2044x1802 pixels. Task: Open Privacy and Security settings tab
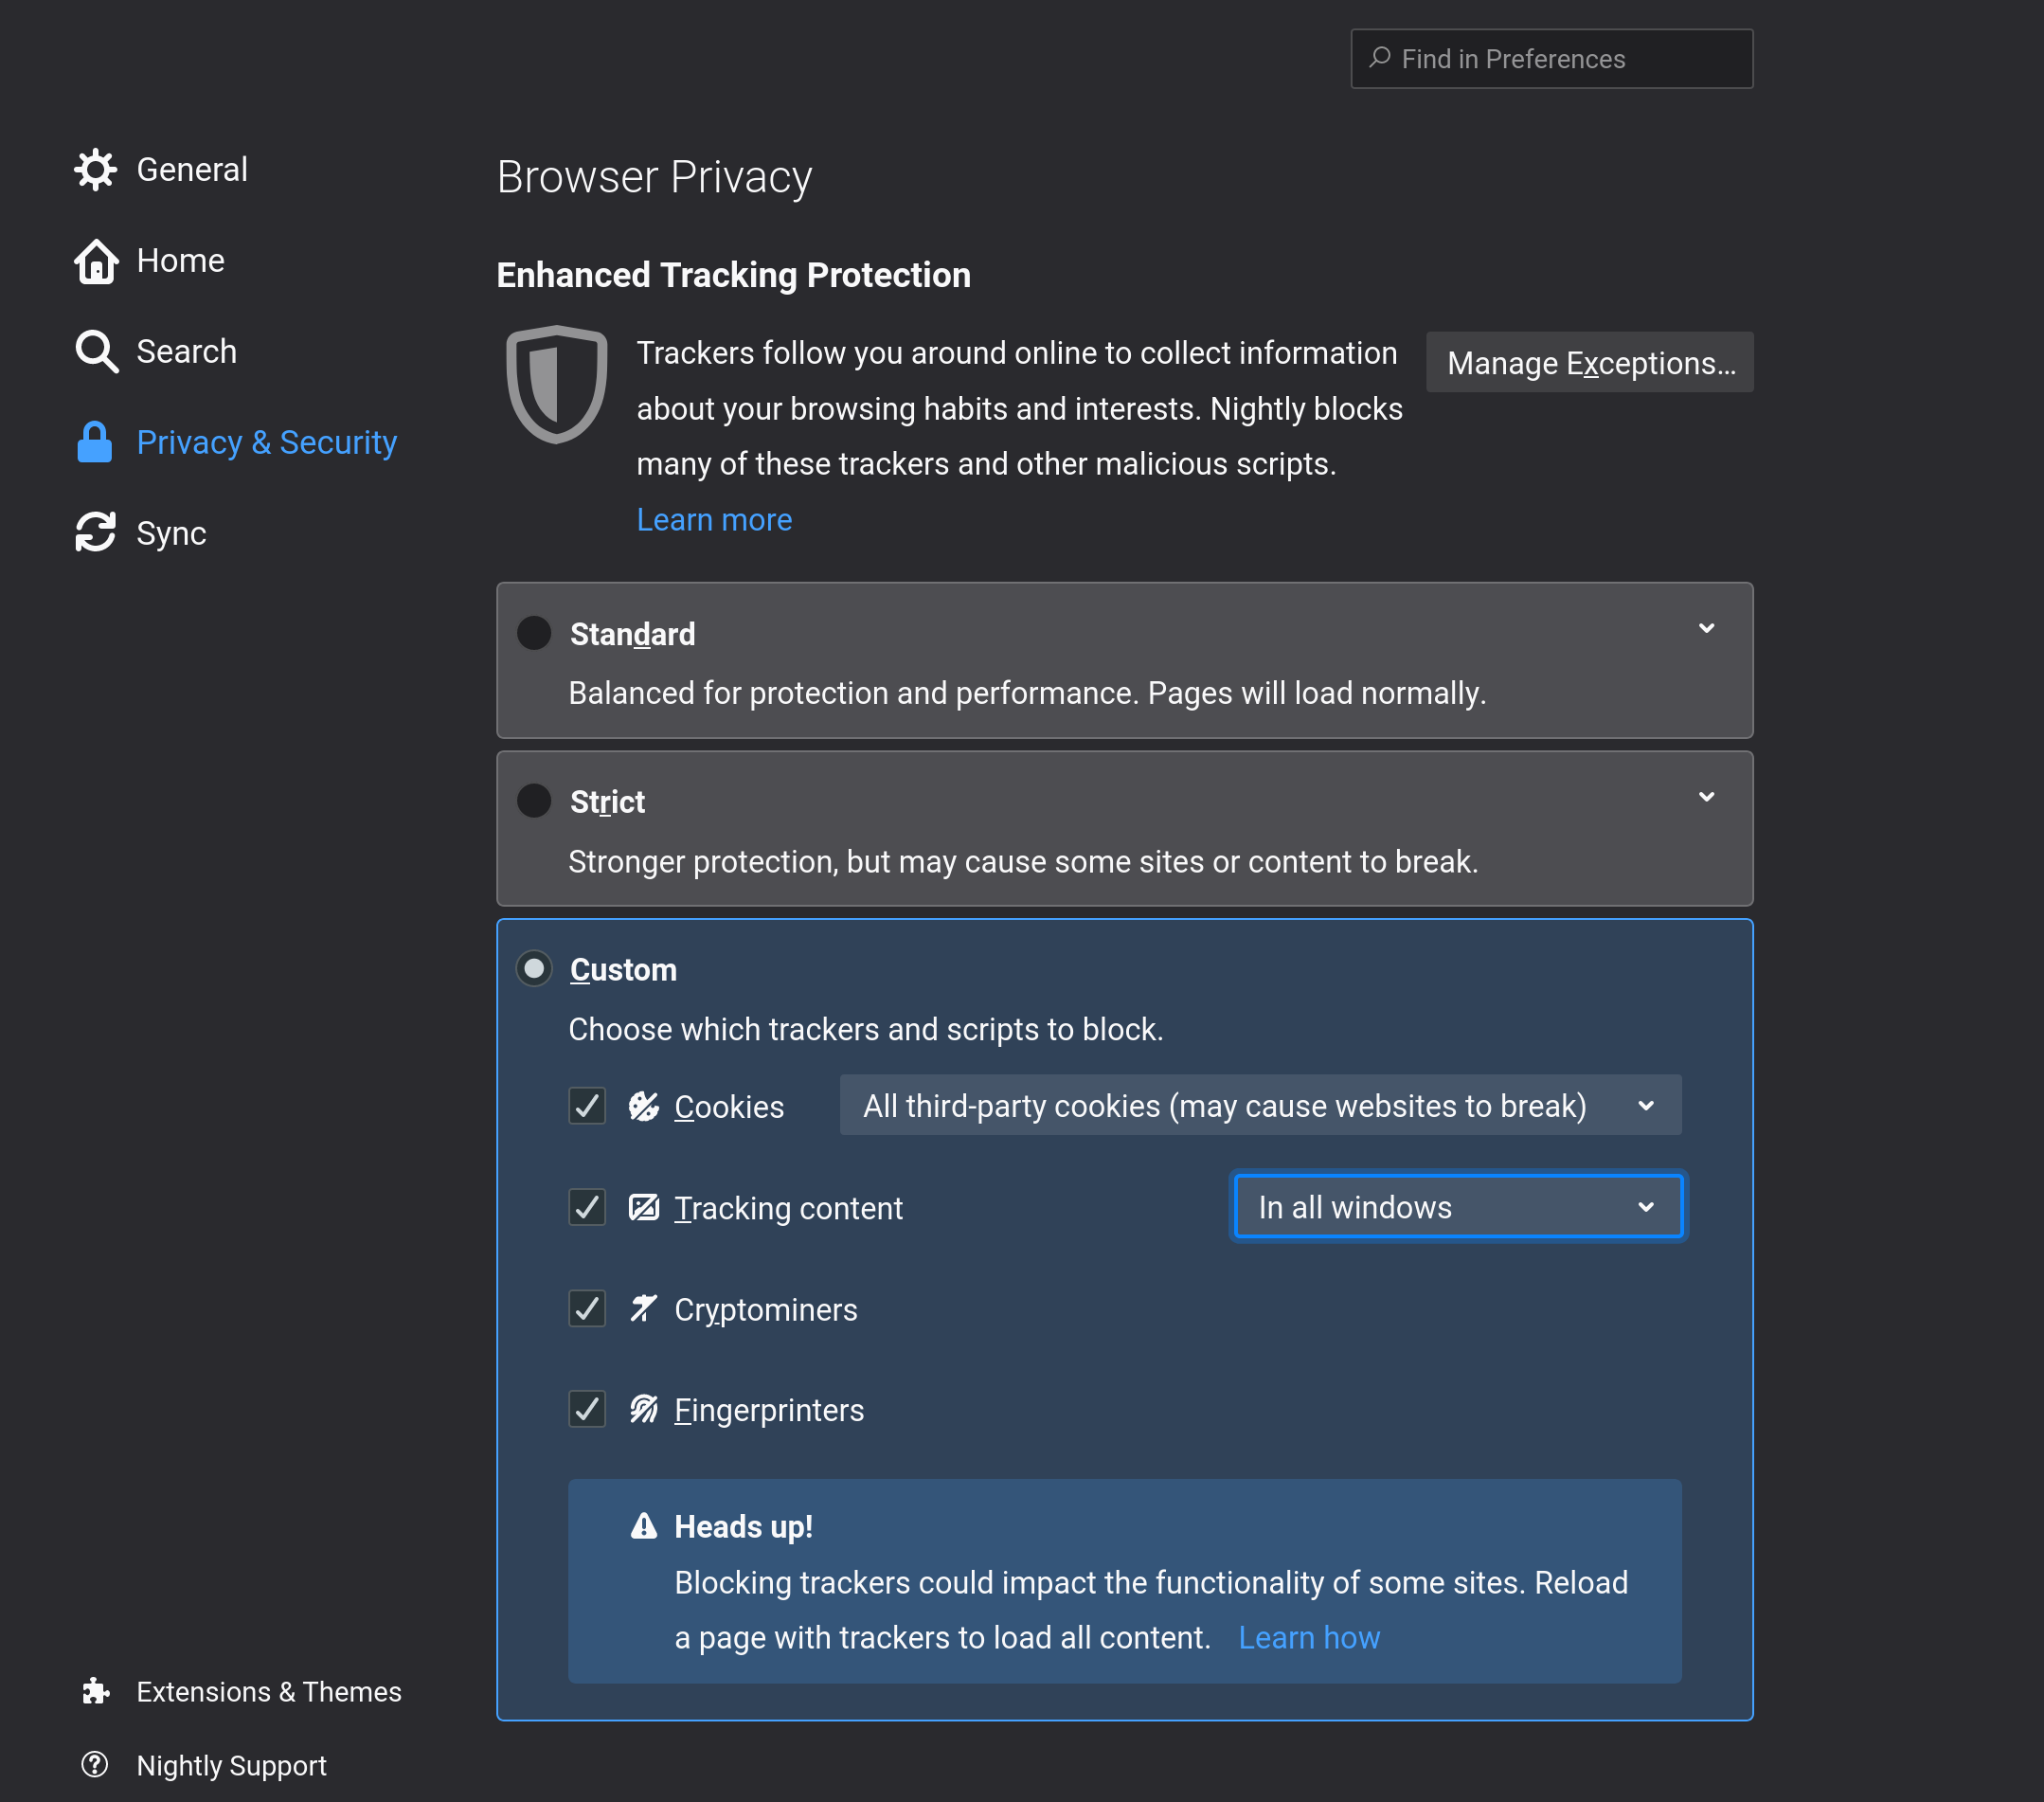tap(266, 440)
